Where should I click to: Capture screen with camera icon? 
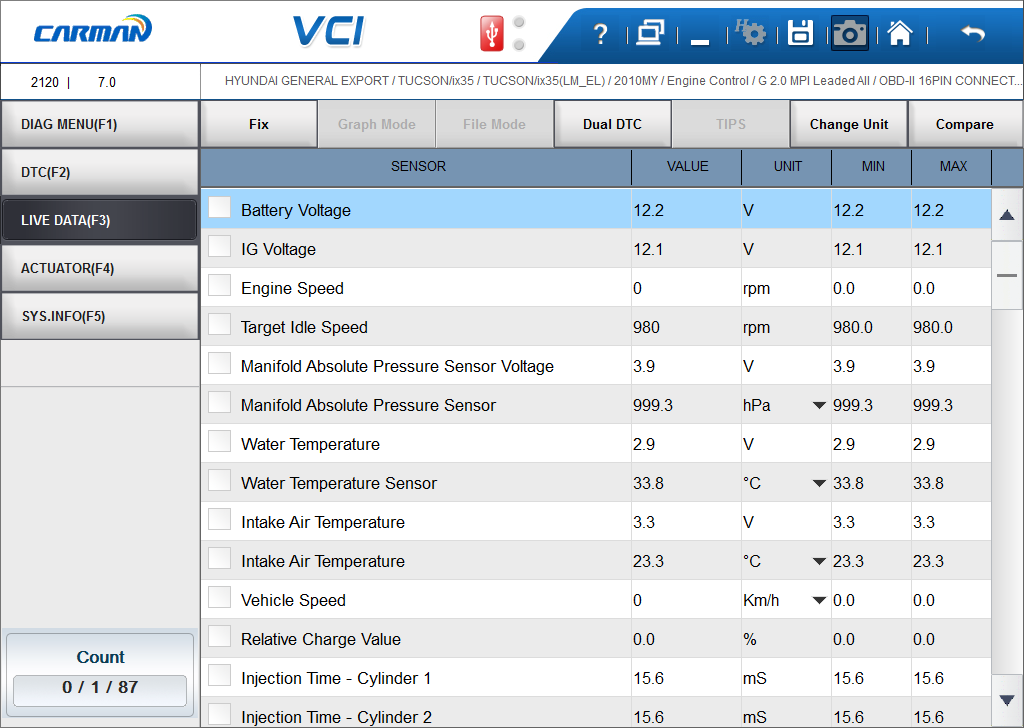[850, 33]
